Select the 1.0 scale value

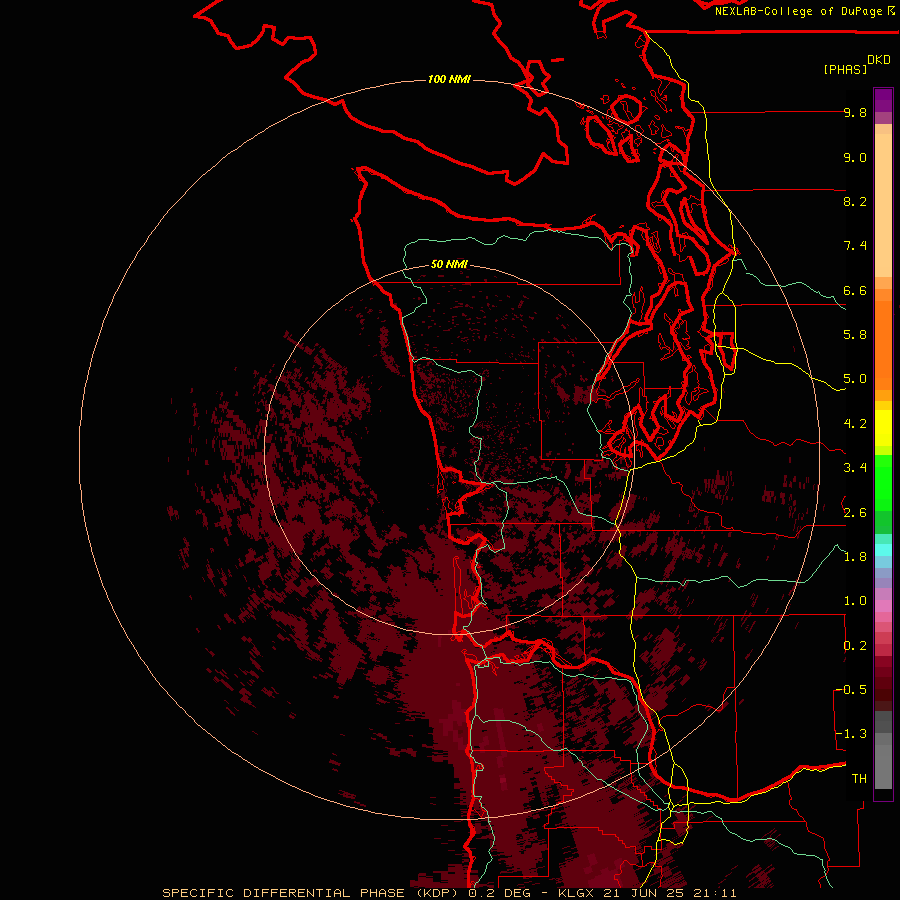pos(855,601)
